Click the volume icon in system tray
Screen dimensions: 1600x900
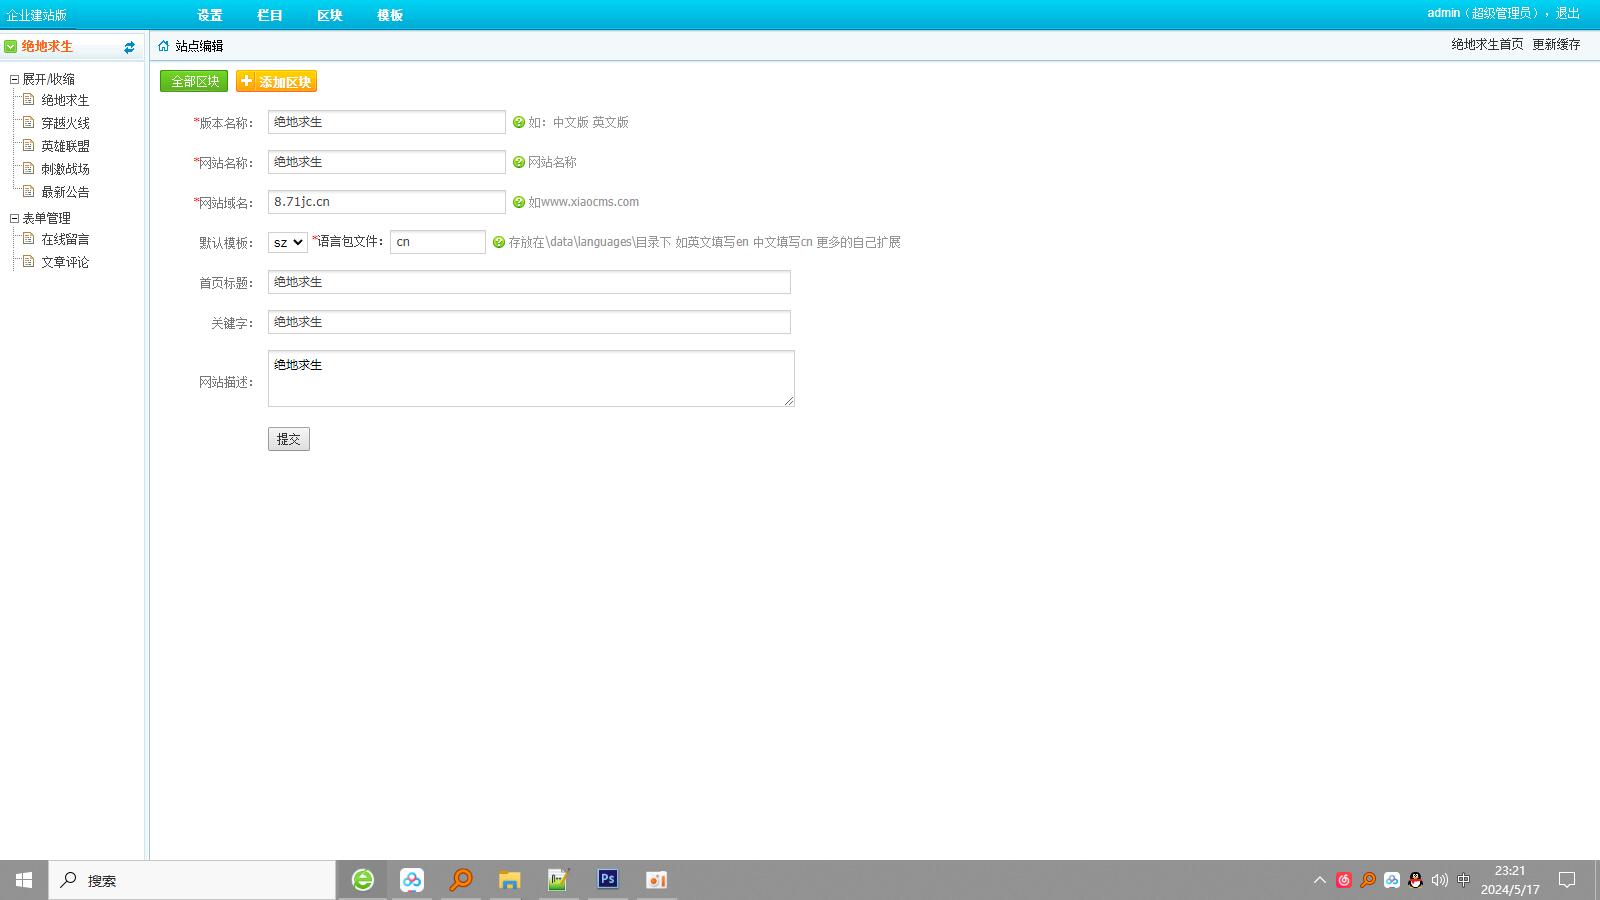pyautogui.click(x=1439, y=880)
